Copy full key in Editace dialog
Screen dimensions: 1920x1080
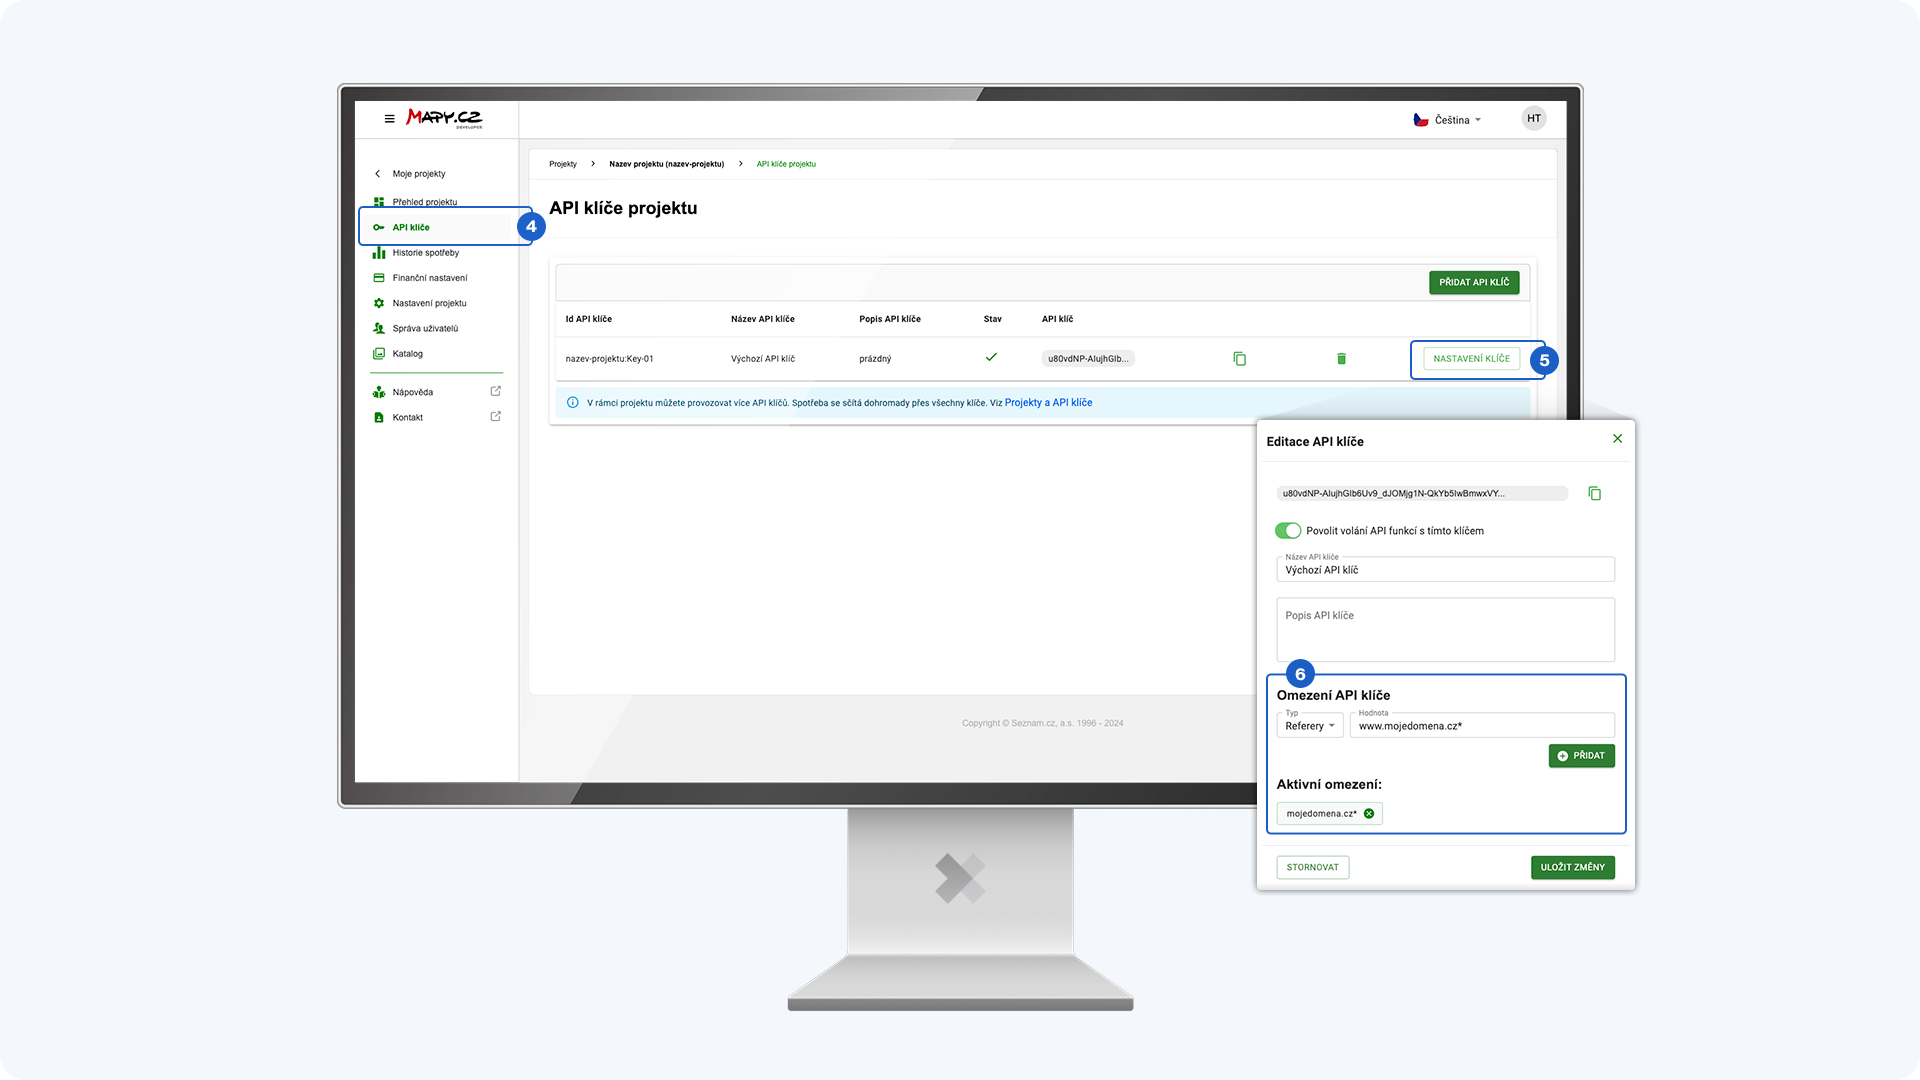click(1594, 494)
